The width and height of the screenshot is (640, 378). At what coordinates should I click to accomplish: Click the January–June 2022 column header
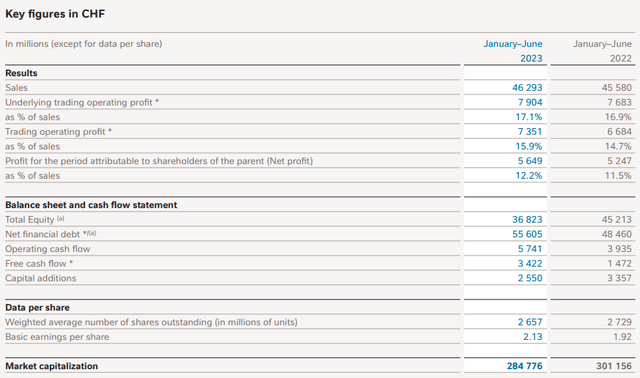602,51
